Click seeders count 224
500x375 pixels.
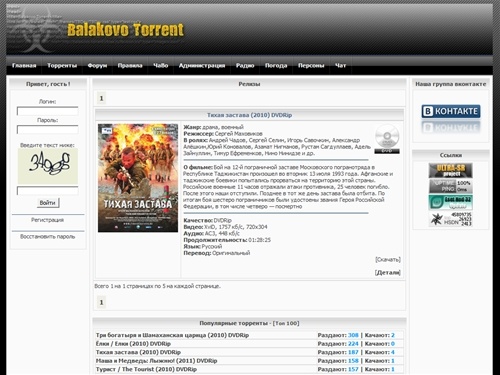[x=353, y=344]
